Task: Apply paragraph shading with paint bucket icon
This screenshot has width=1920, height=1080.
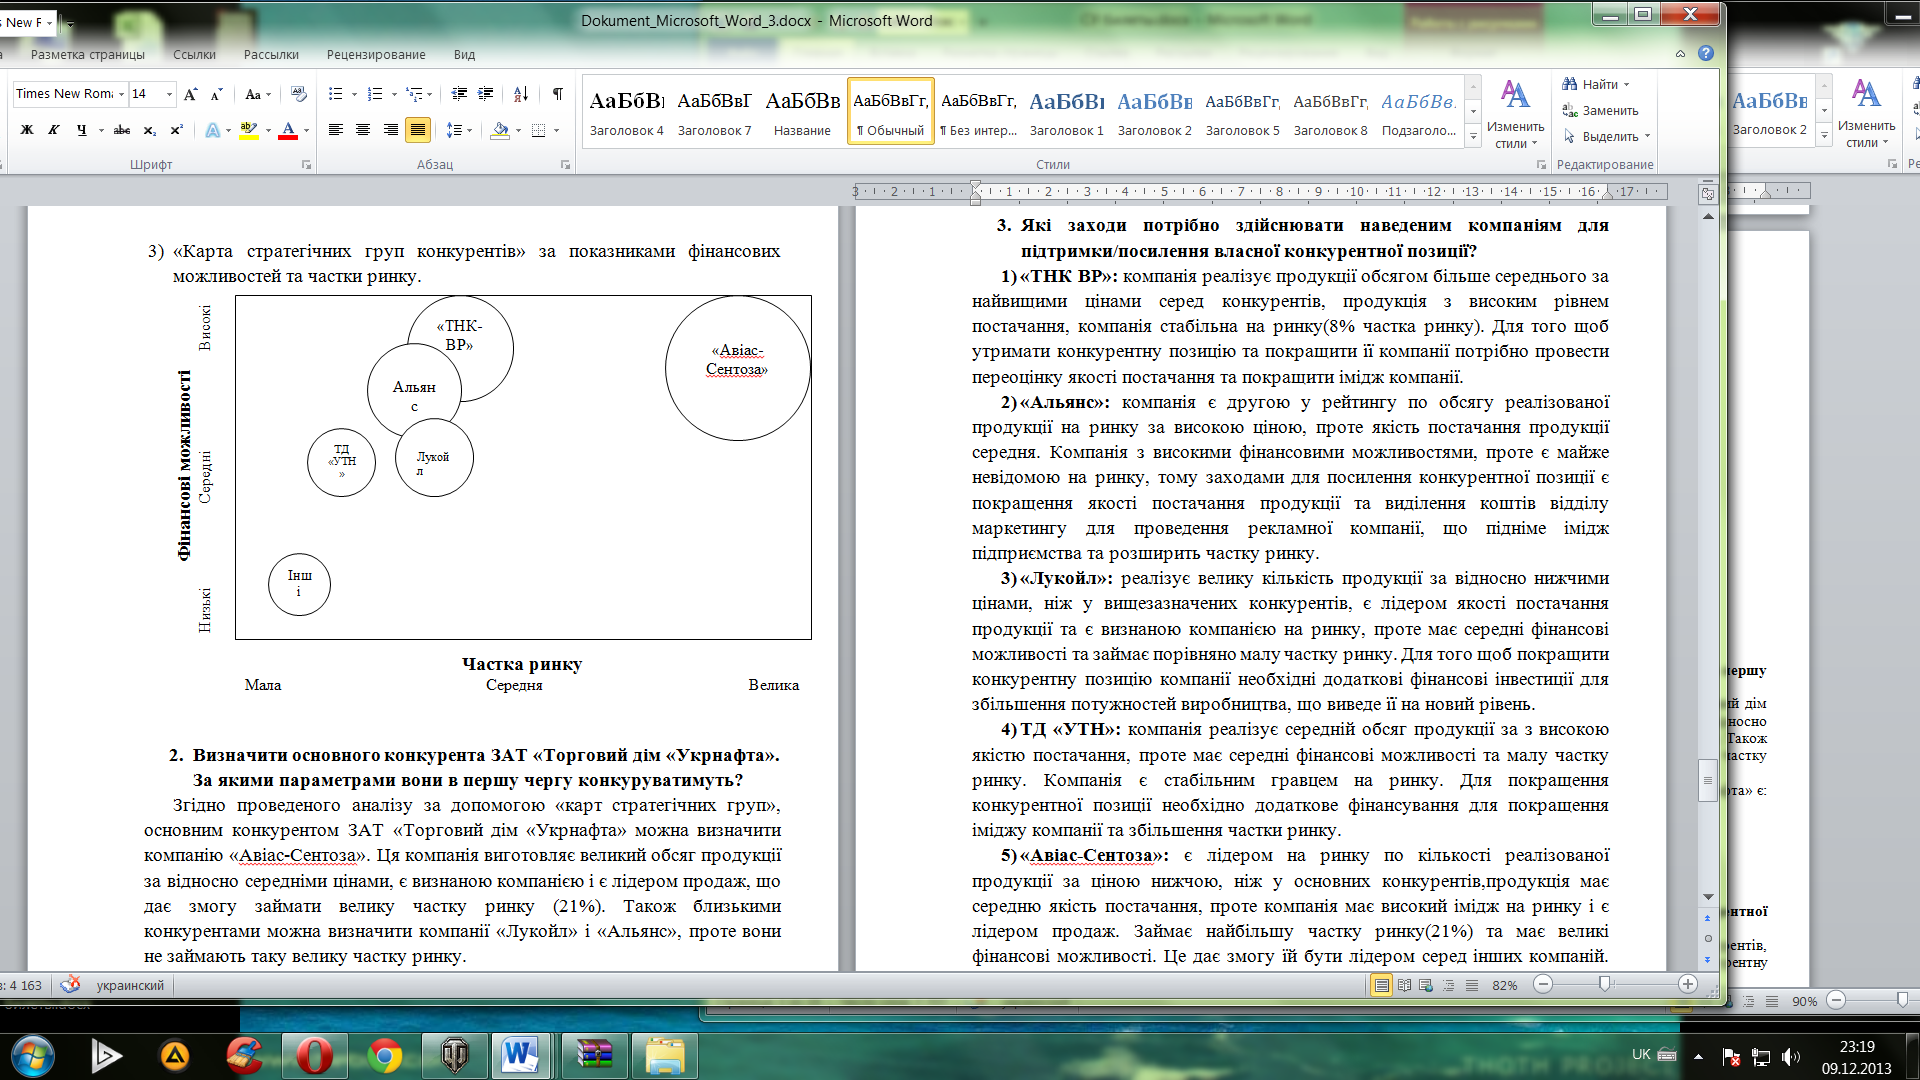Action: [x=501, y=130]
